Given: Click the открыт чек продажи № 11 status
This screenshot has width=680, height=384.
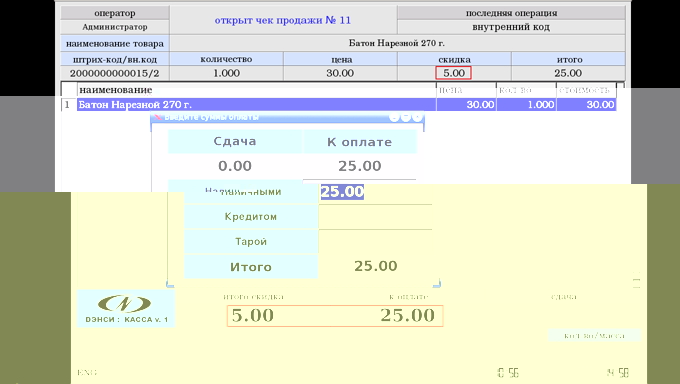Looking at the screenshot, I should 283,20.
